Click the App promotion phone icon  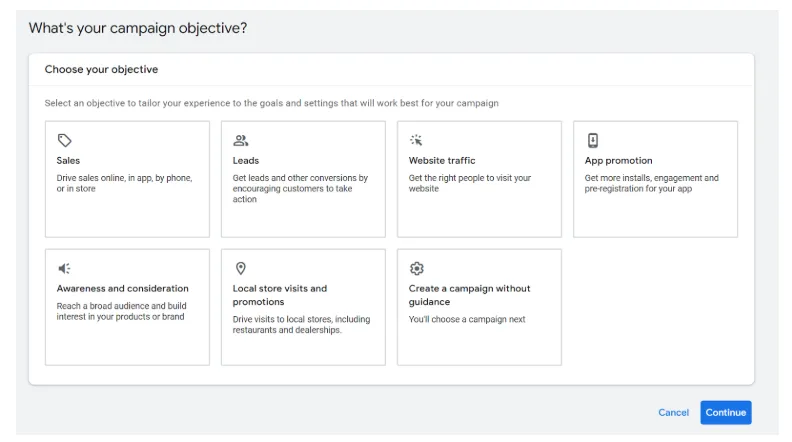(x=592, y=140)
